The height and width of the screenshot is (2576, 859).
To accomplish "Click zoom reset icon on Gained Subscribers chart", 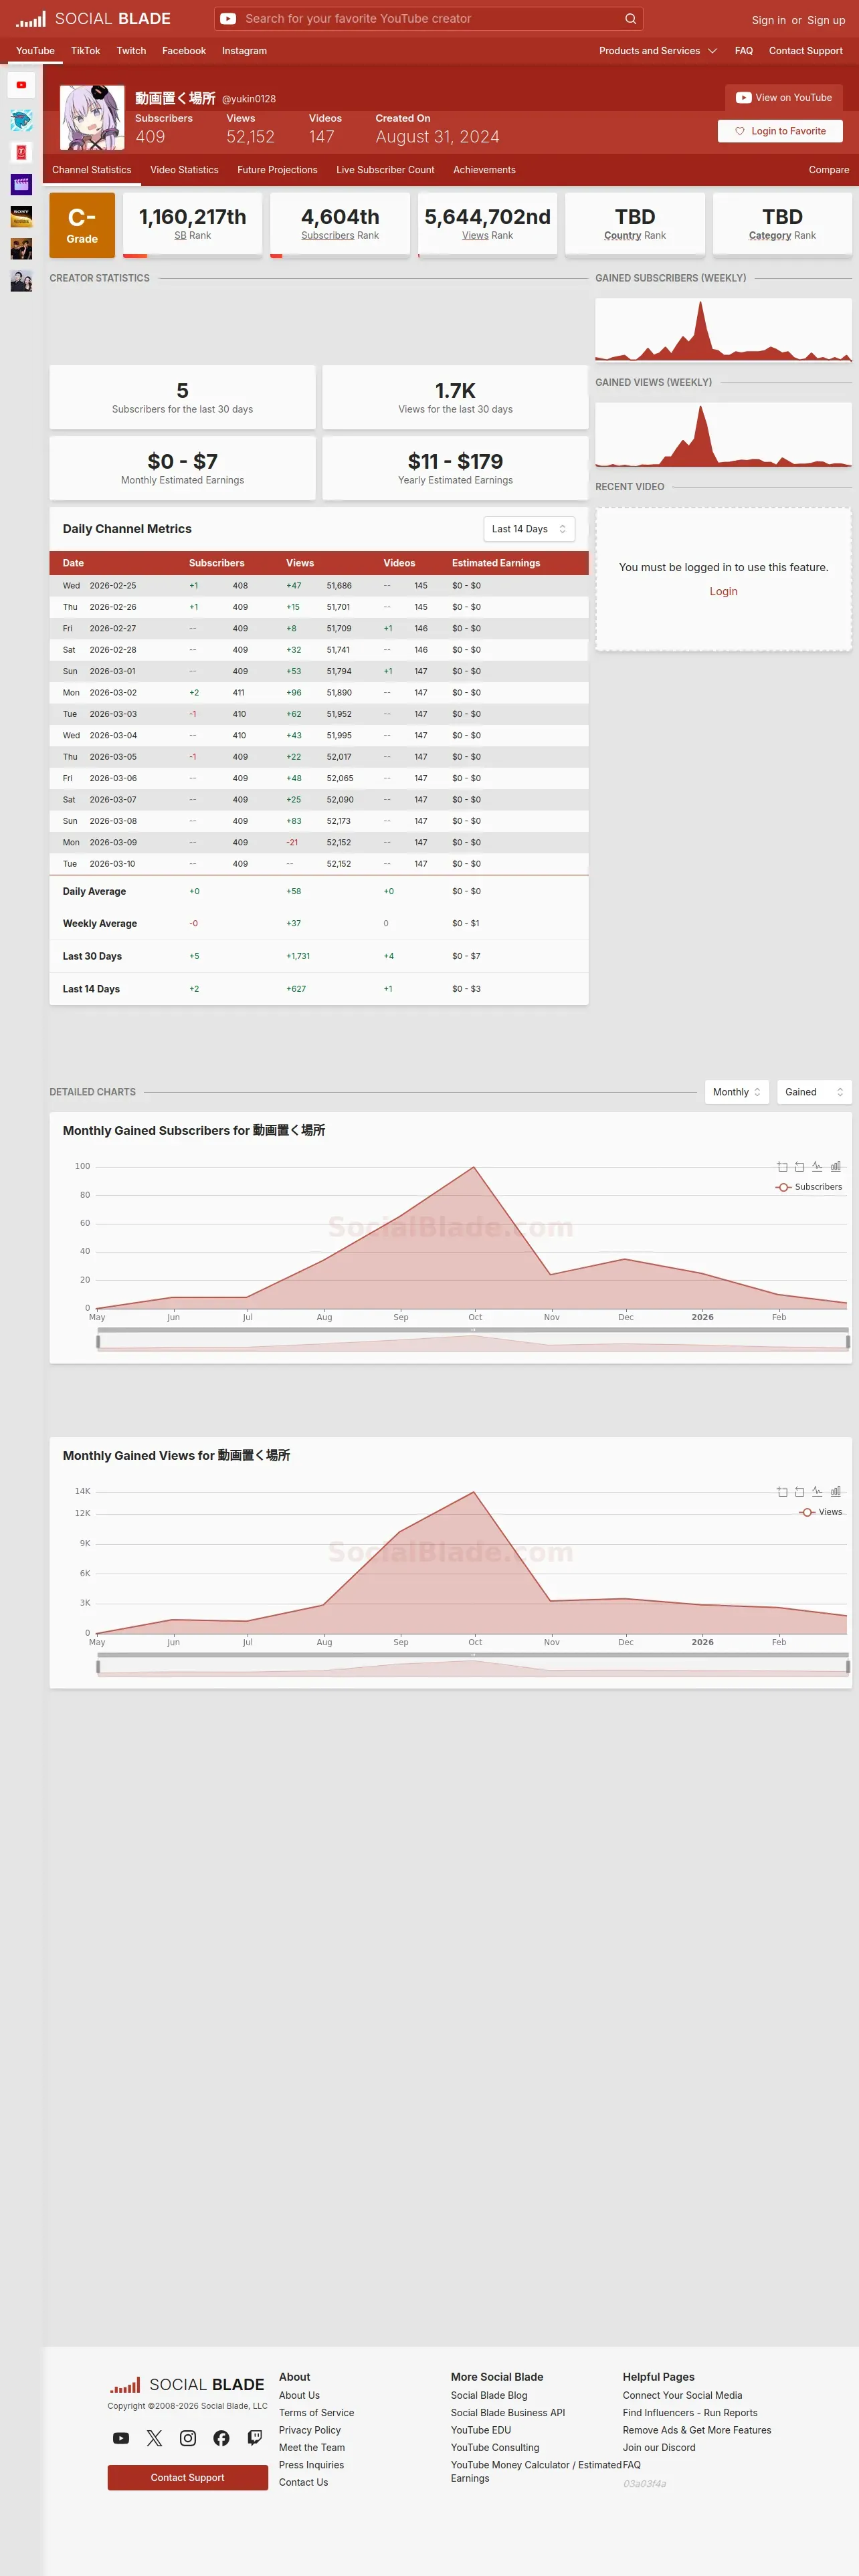I will pos(799,1167).
